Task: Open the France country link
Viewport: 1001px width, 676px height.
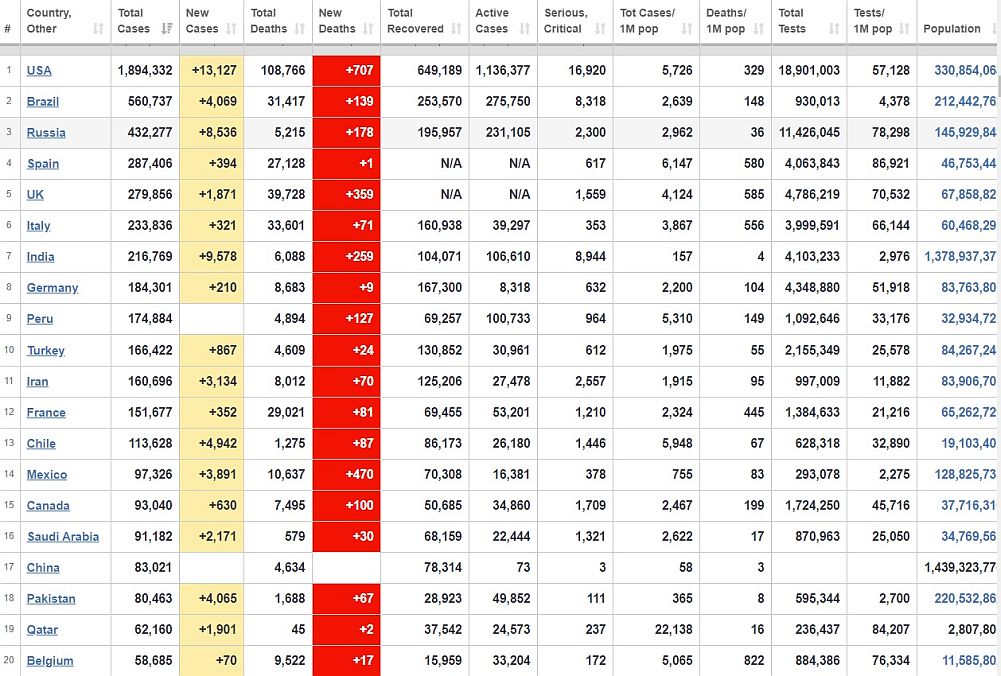Action: point(46,413)
